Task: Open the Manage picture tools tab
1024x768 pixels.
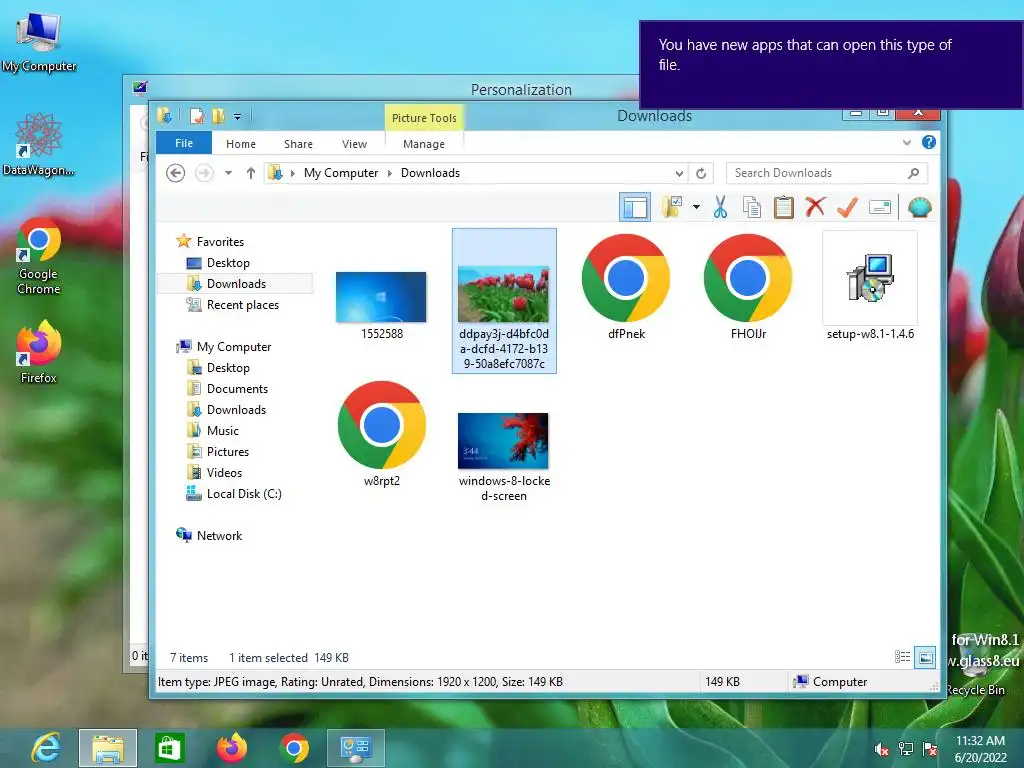Action: 424,144
